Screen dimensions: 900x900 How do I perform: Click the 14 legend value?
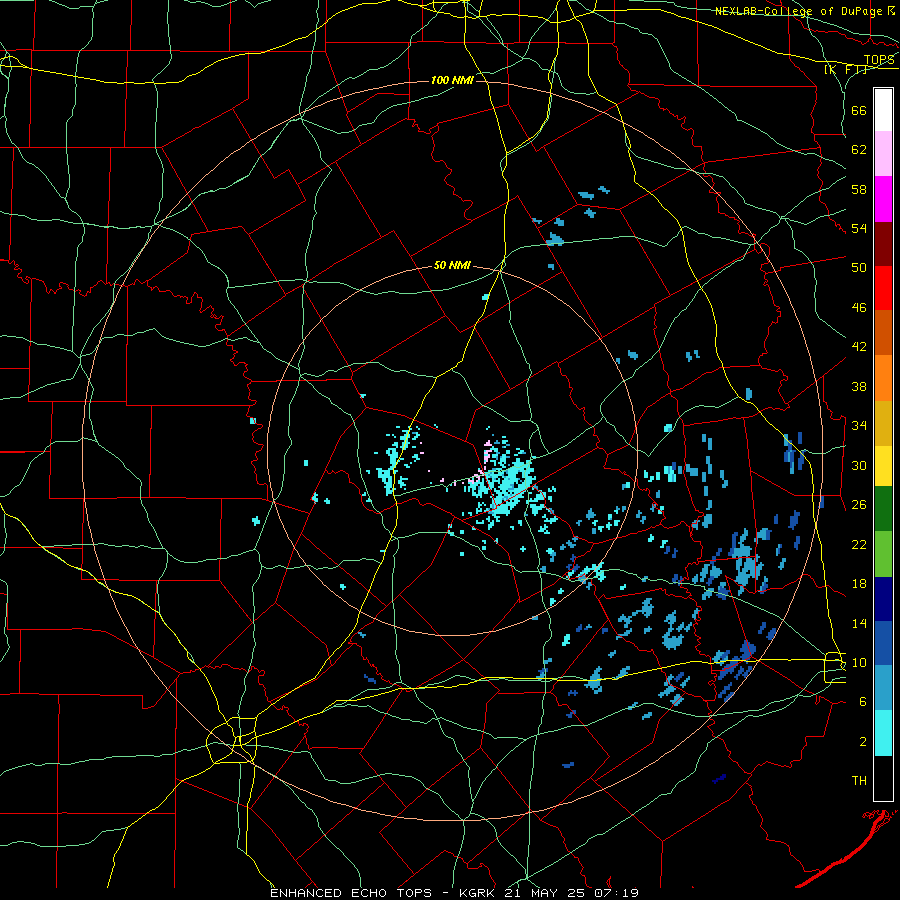click(859, 623)
